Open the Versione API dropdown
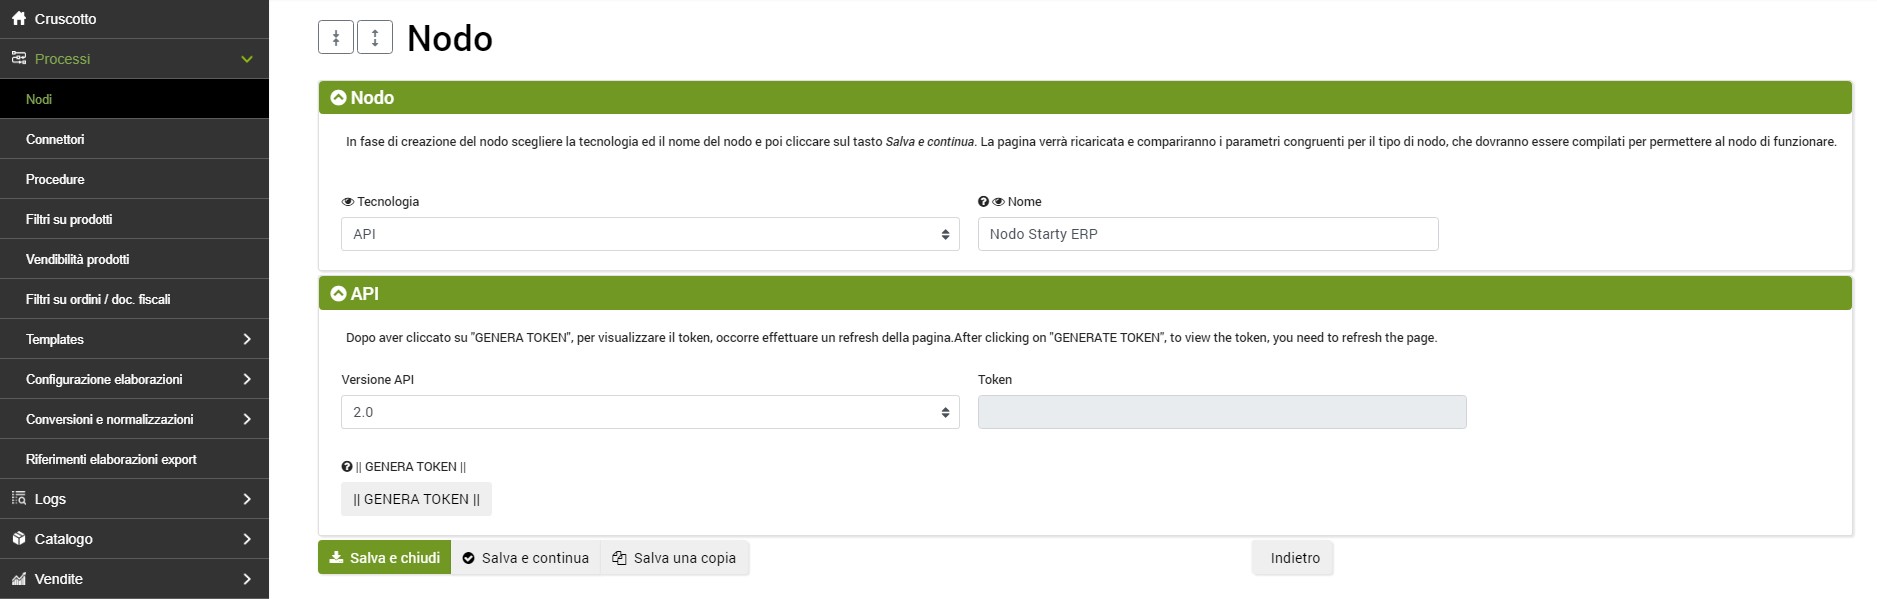Screen dimensions: 1877x599 [x=650, y=412]
